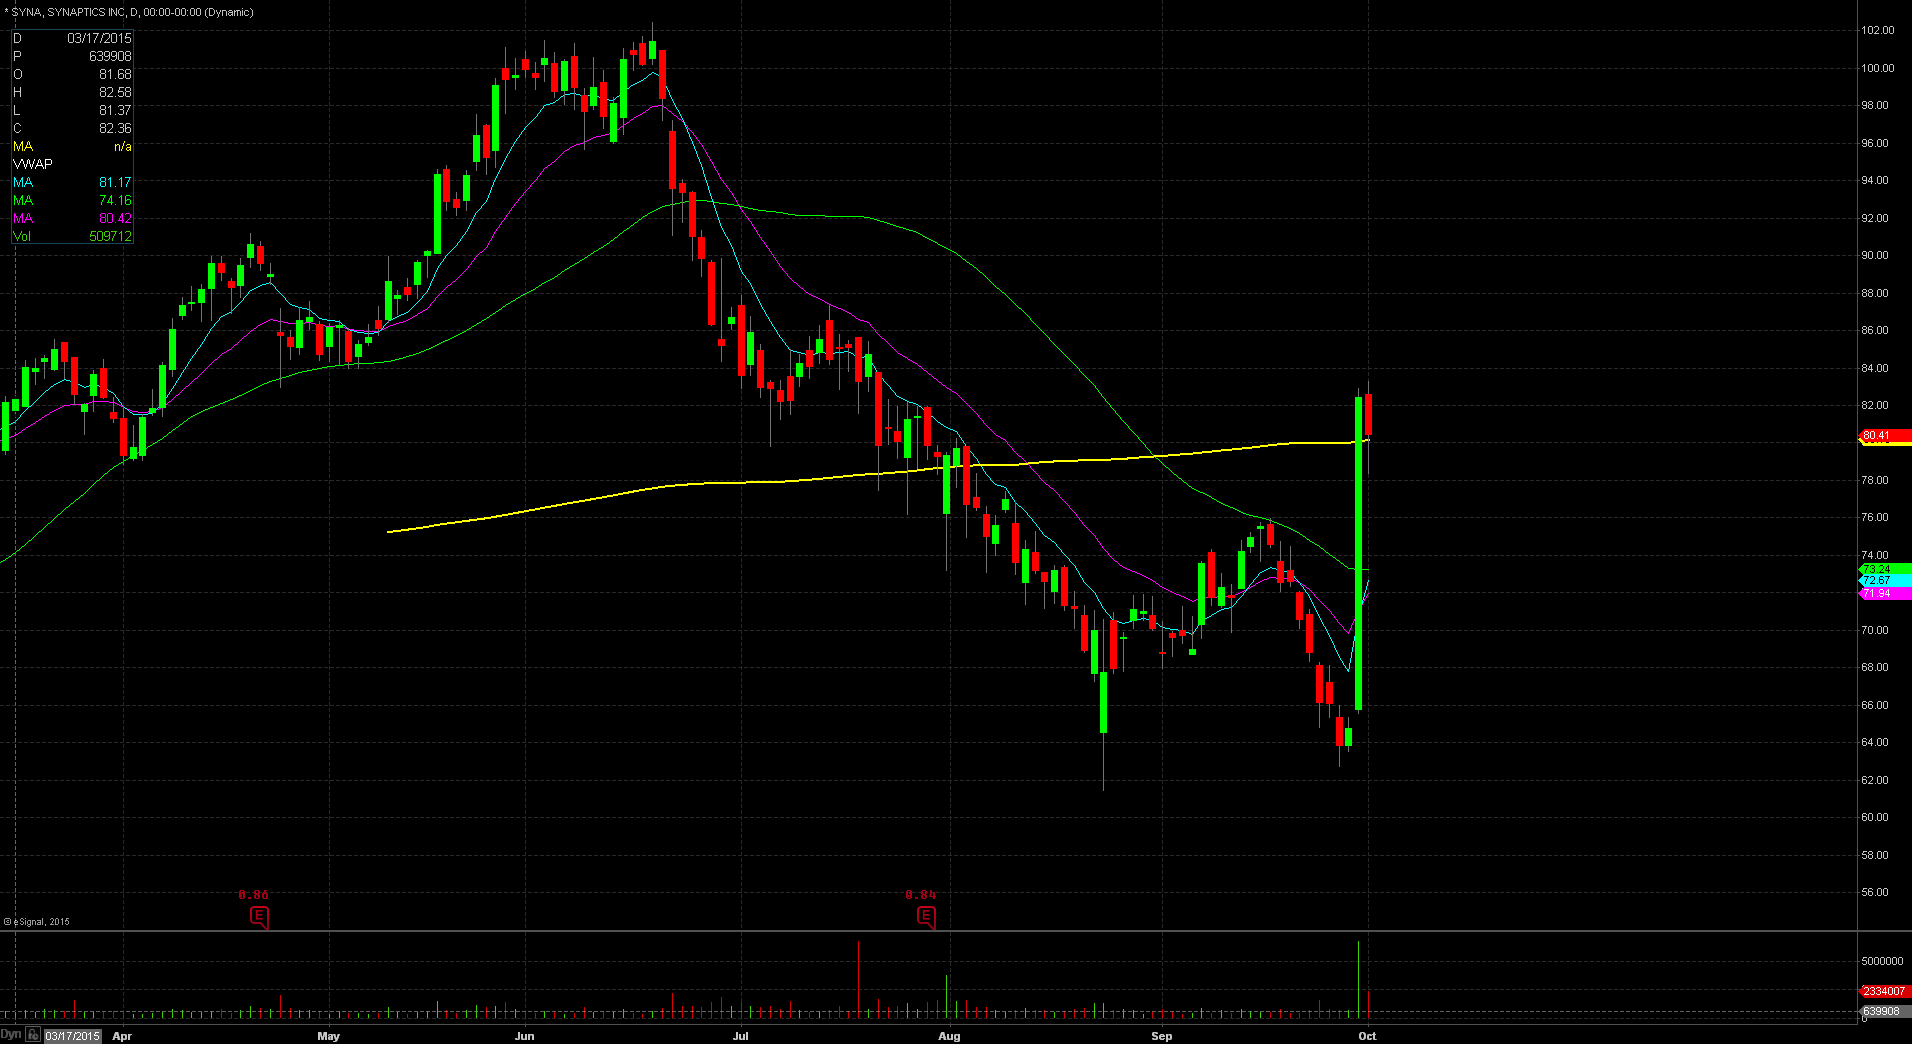Click the Jul label on the time axis
The width and height of the screenshot is (1912, 1044).
[740, 1036]
